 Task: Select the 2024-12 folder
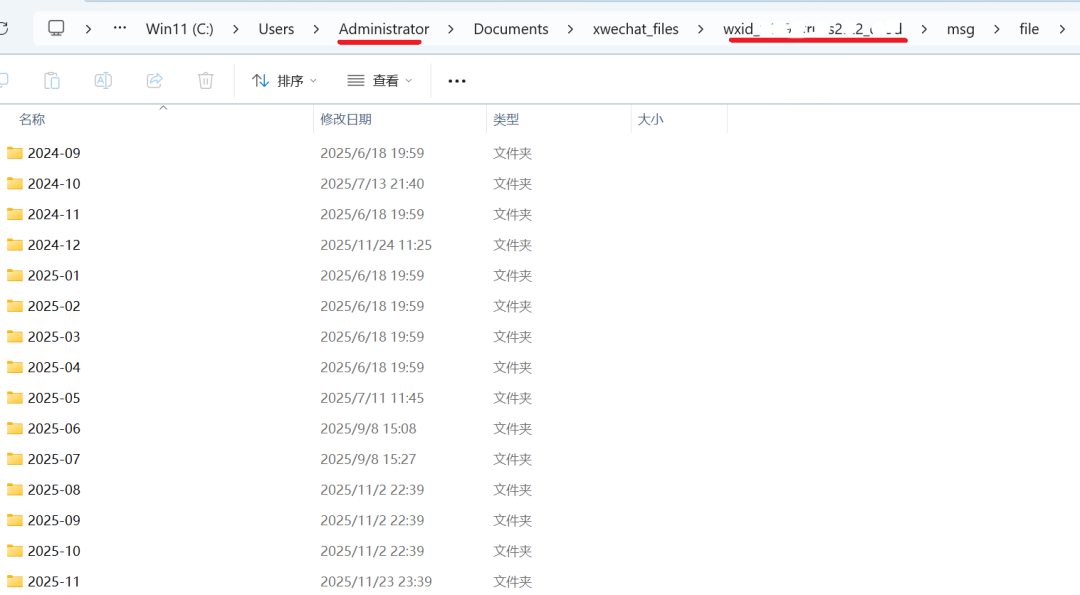(x=54, y=245)
